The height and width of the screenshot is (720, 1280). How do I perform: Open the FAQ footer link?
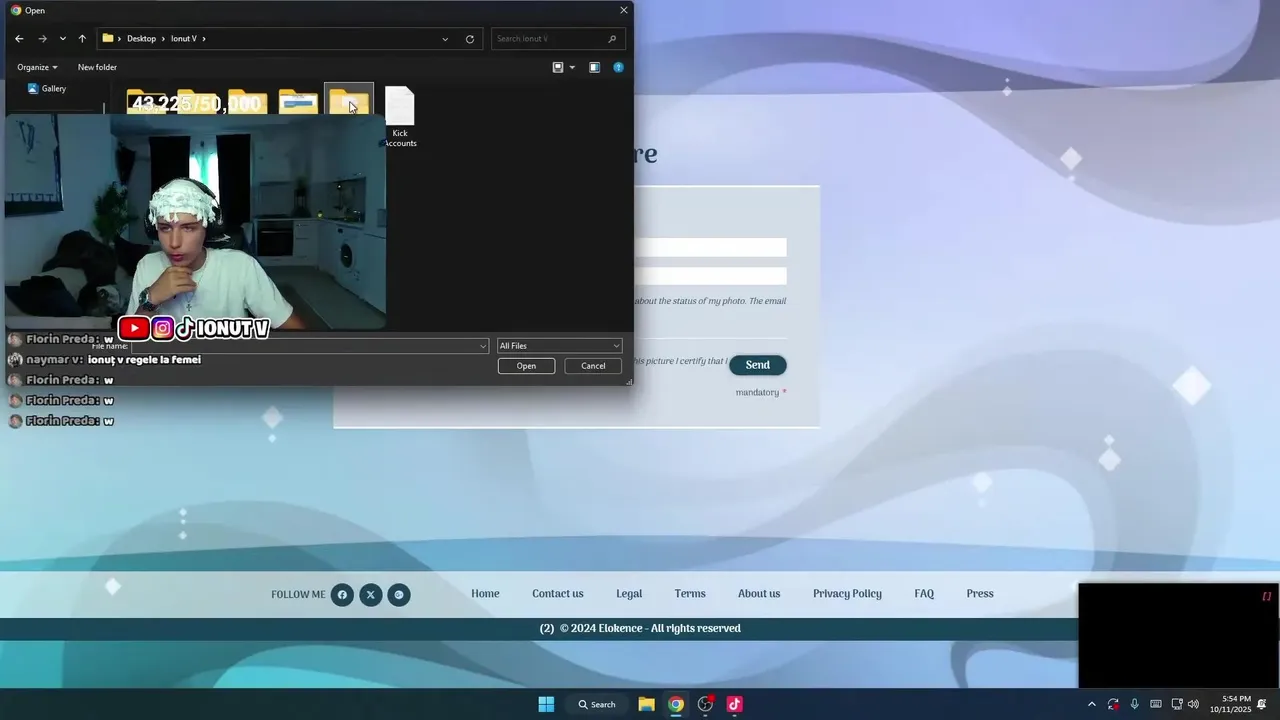coord(924,594)
